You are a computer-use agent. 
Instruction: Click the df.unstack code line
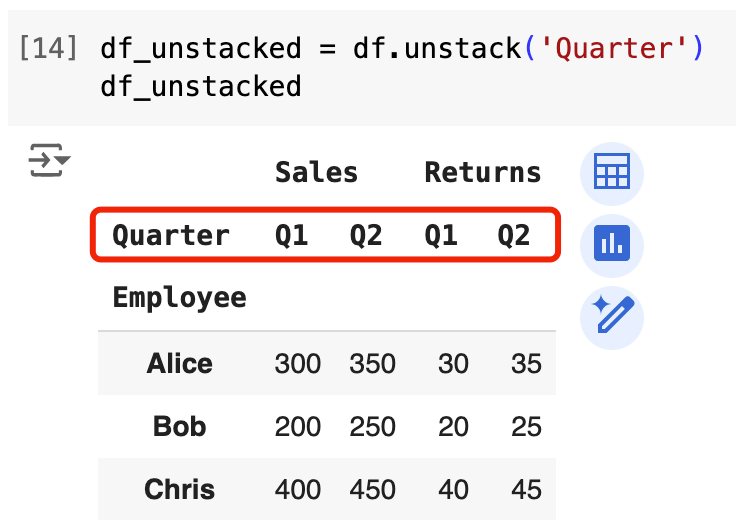[x=401, y=48]
